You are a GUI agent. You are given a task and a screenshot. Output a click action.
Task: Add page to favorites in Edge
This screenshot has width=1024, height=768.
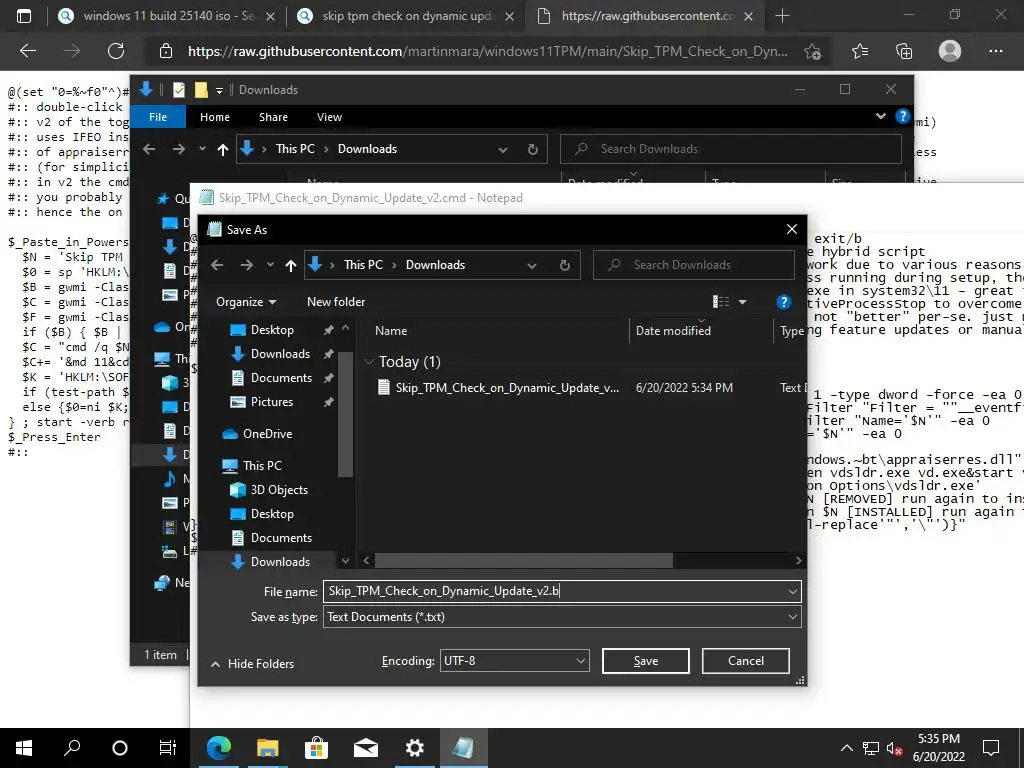(812, 51)
